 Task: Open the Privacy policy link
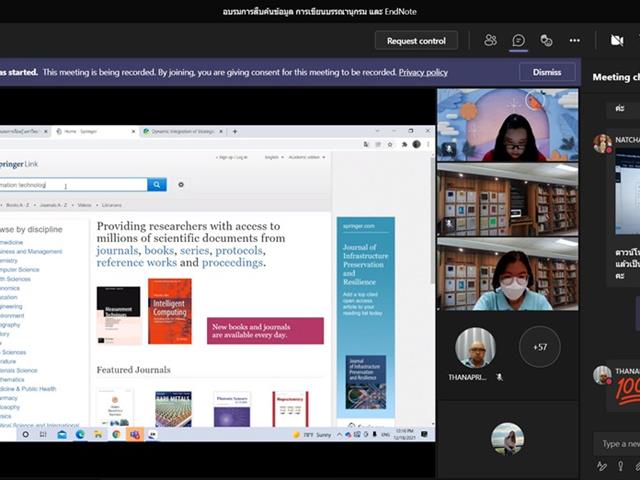(x=423, y=72)
